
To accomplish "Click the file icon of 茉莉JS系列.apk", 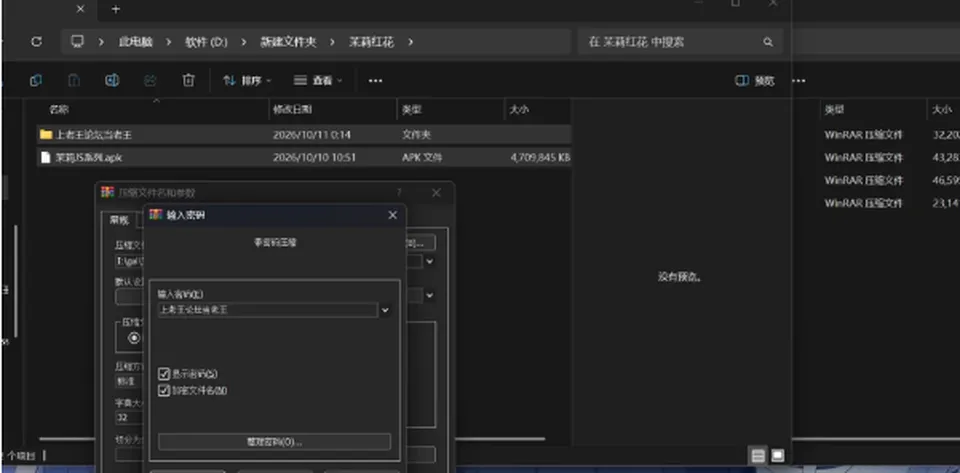I will coord(45,157).
